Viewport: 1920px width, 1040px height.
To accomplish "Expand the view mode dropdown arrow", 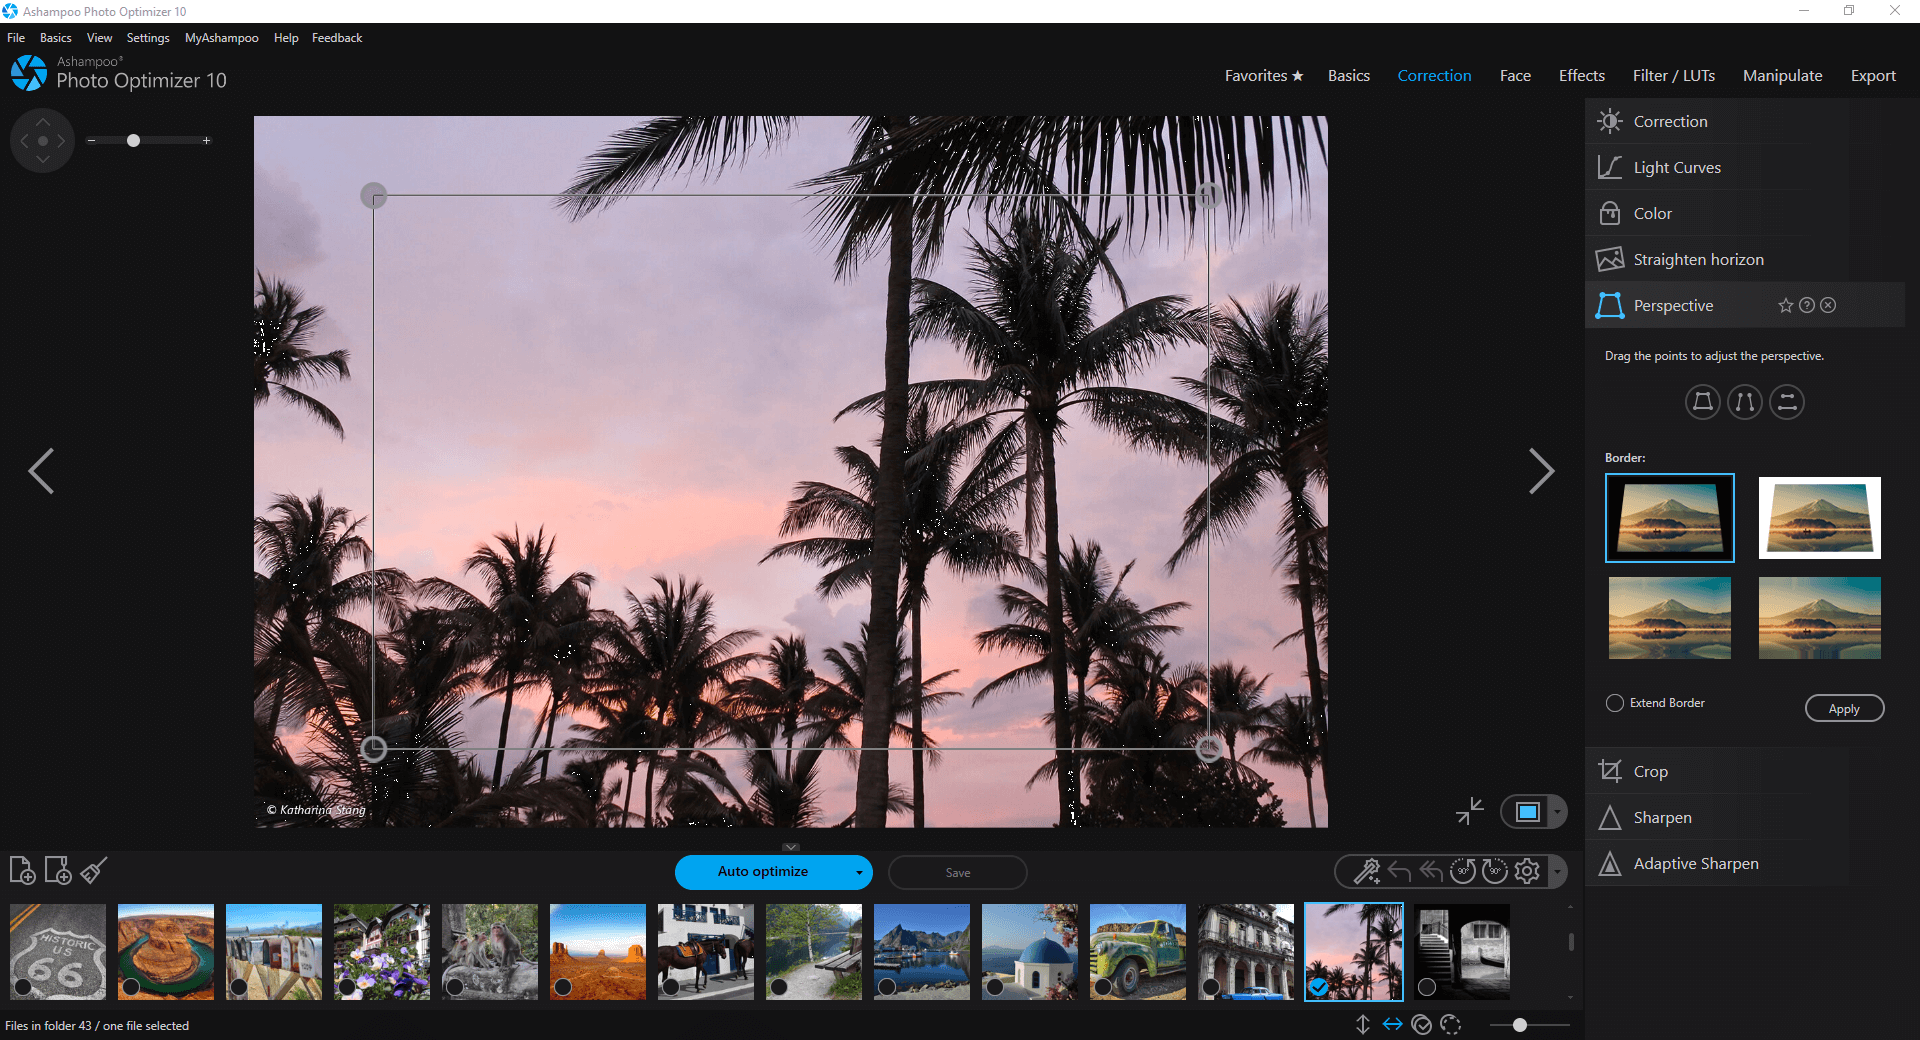I will coord(1557,812).
